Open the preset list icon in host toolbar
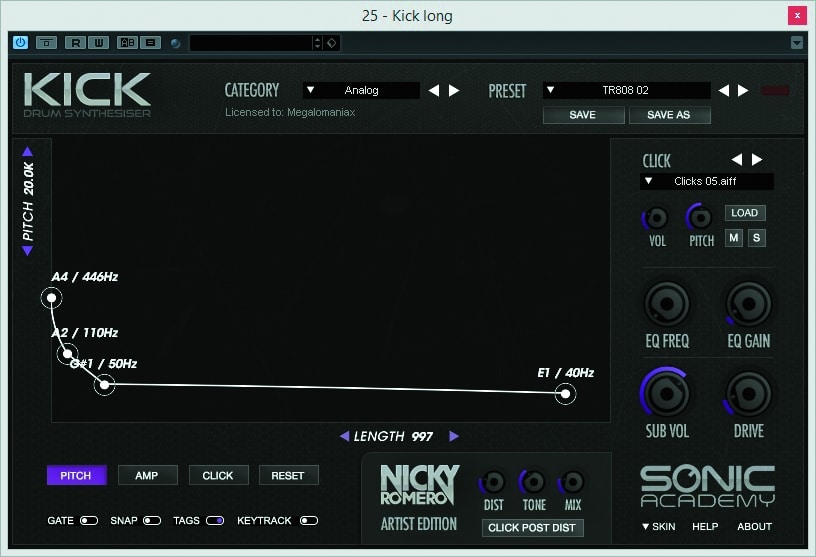Viewport: 816px width, 557px height. click(x=150, y=43)
